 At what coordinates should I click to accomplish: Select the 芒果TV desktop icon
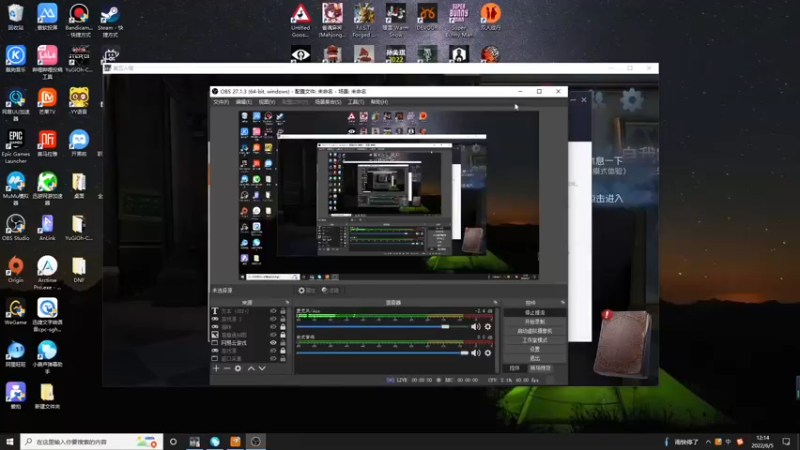pos(47,101)
